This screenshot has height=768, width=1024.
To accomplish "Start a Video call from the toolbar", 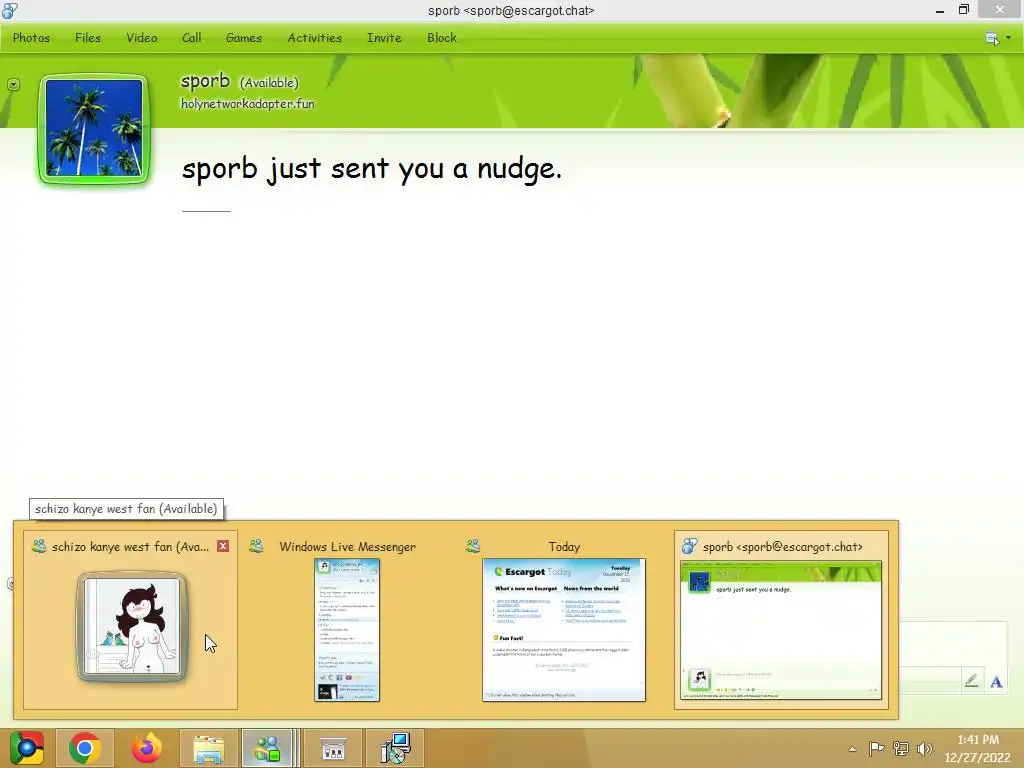I will 142,38.
